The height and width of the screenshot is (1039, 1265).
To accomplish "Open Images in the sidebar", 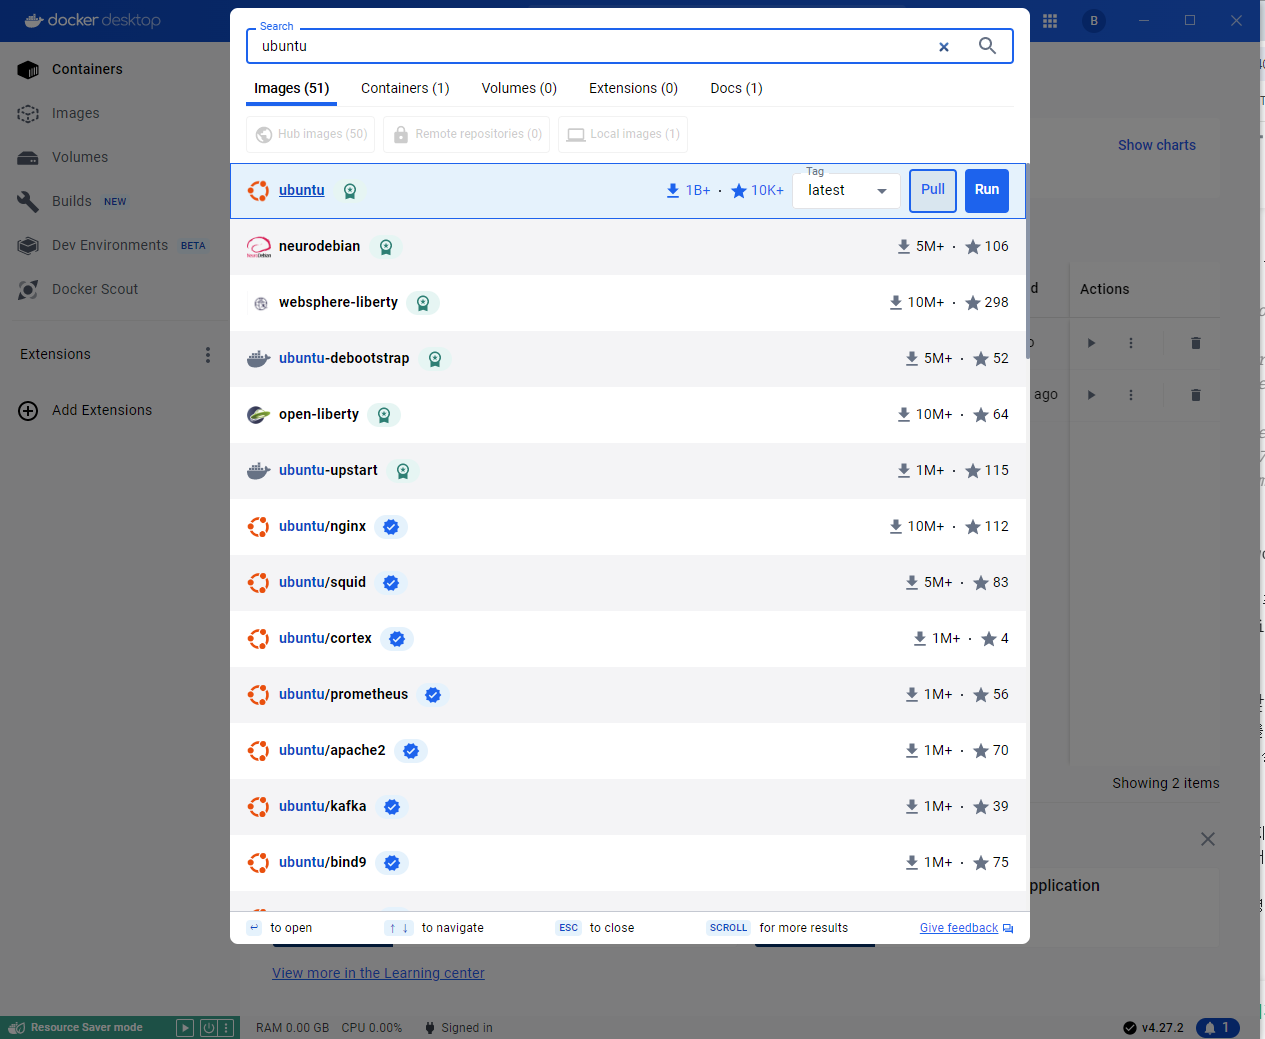I will coord(75,113).
